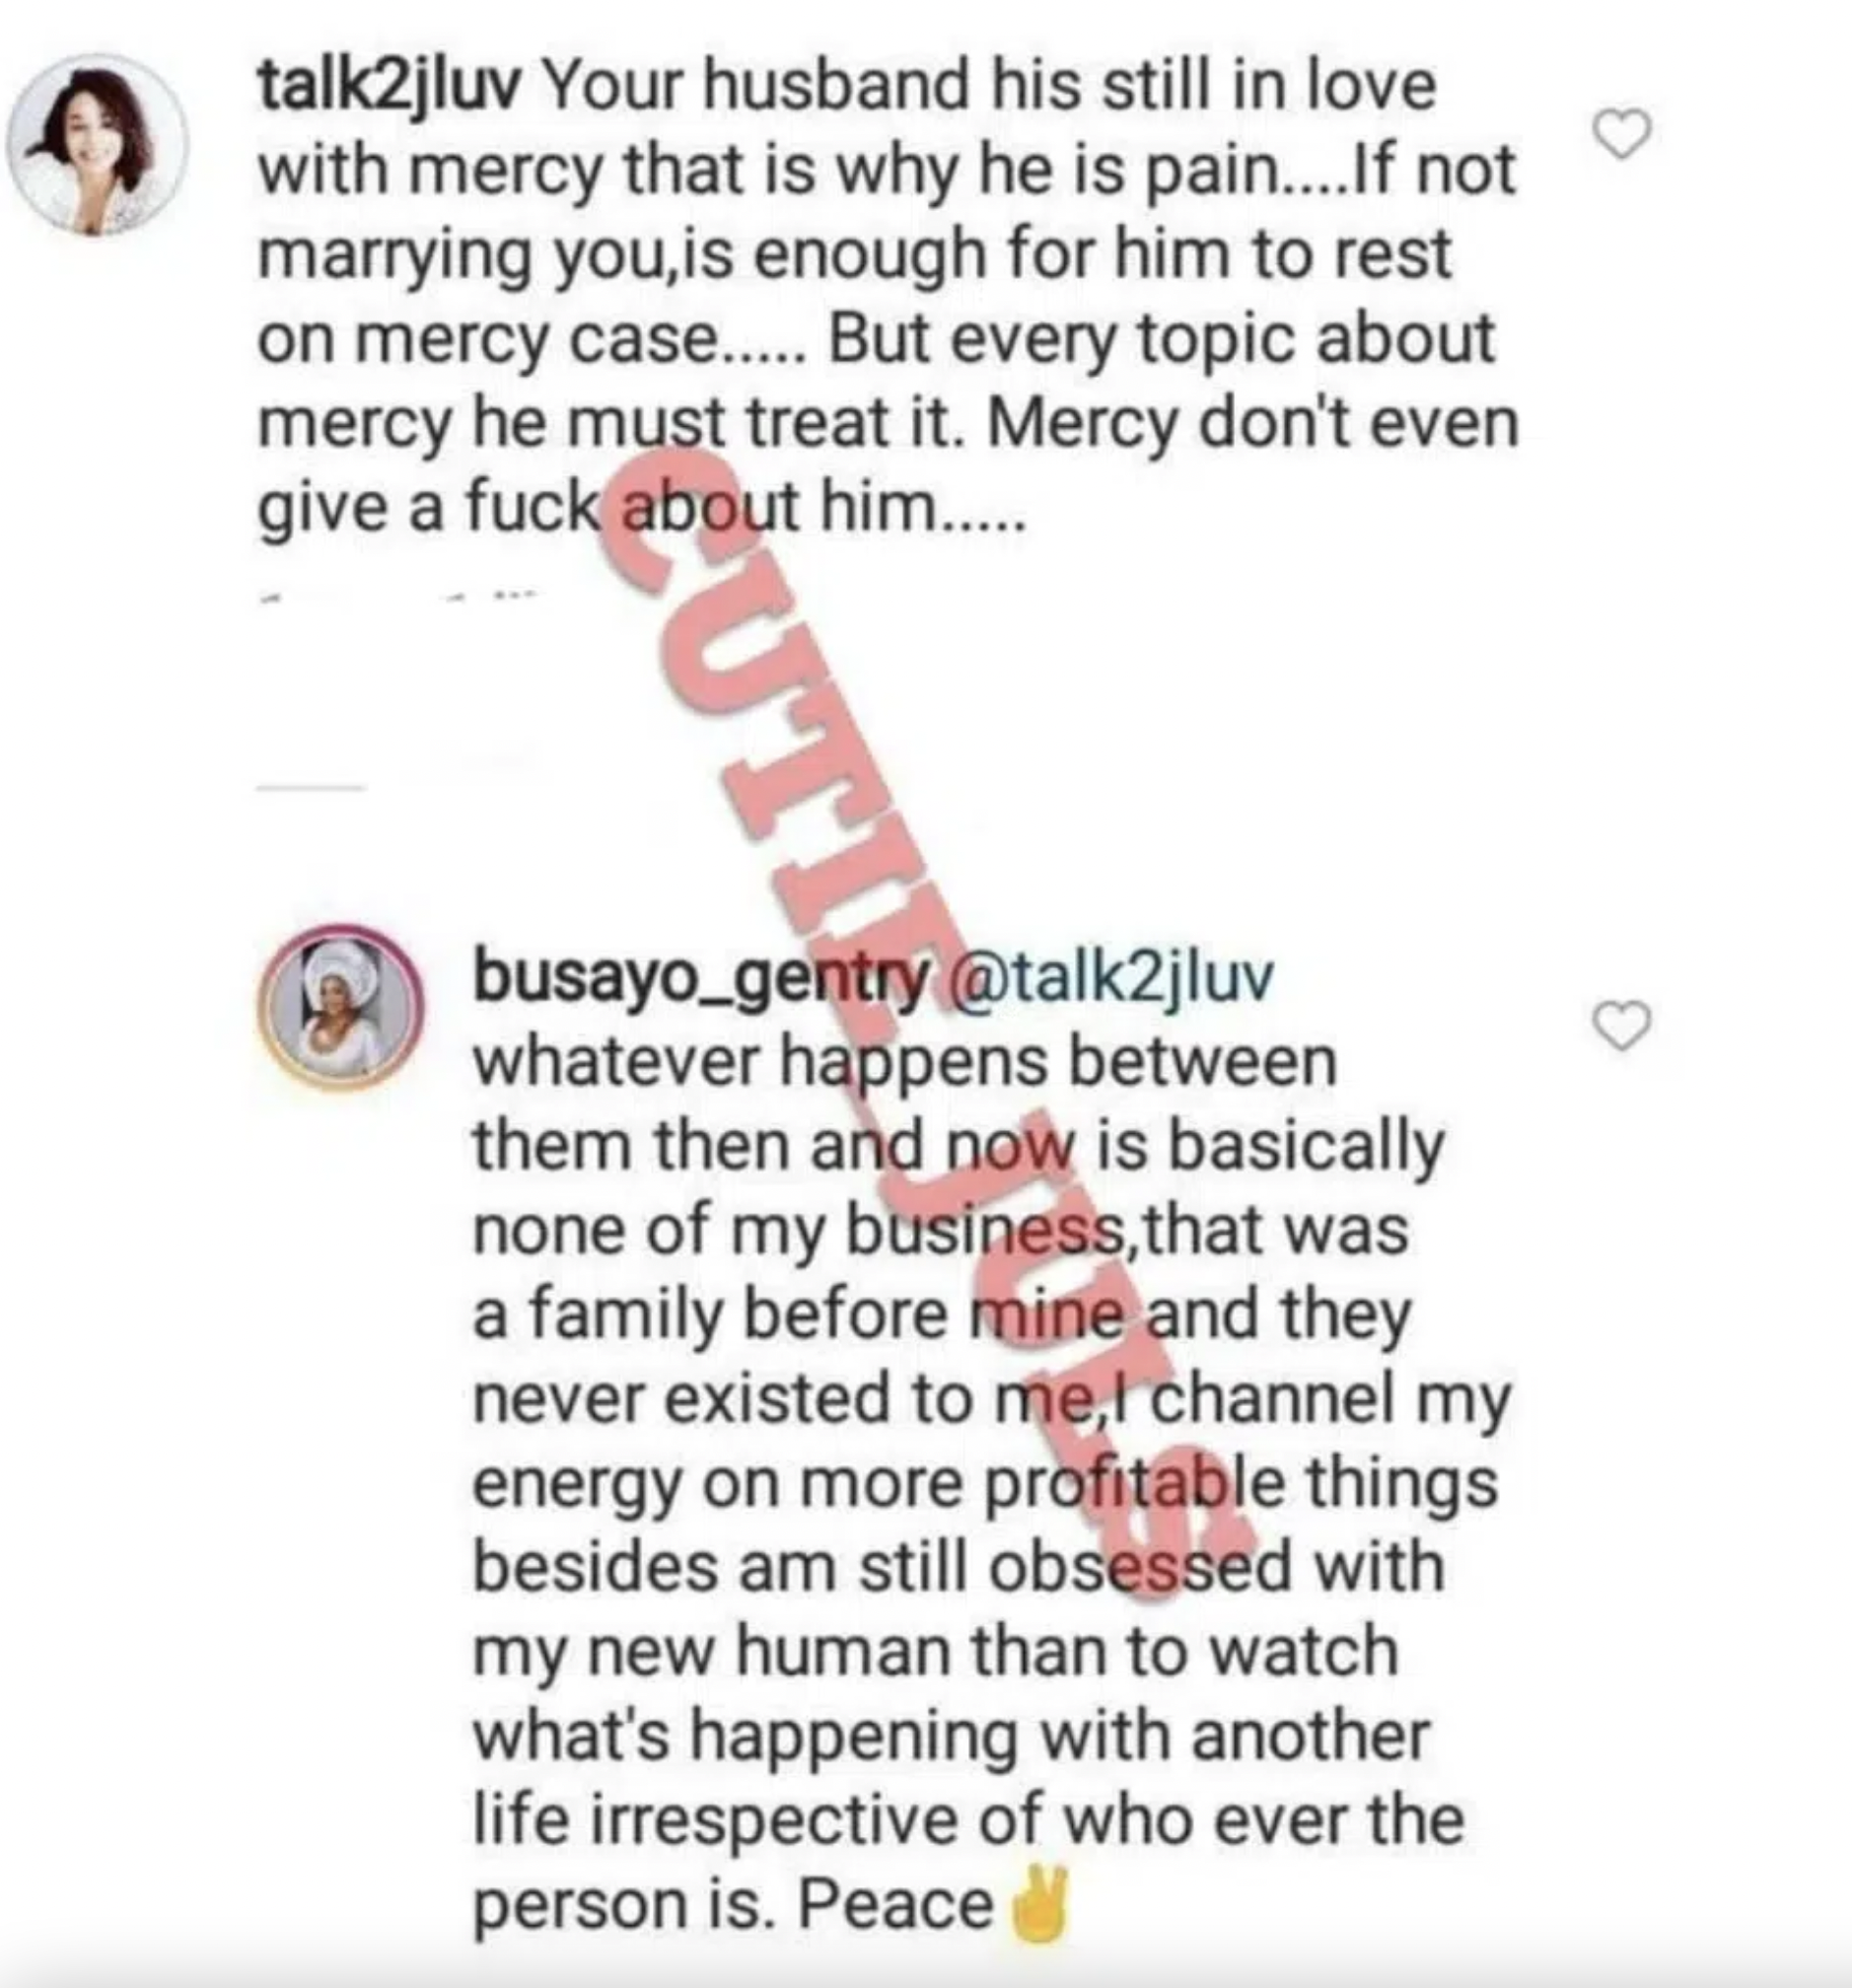Viewport: 1852px width, 1988px height.
Task: Select the 'whatever happens between' reply line
Action: [905, 1062]
